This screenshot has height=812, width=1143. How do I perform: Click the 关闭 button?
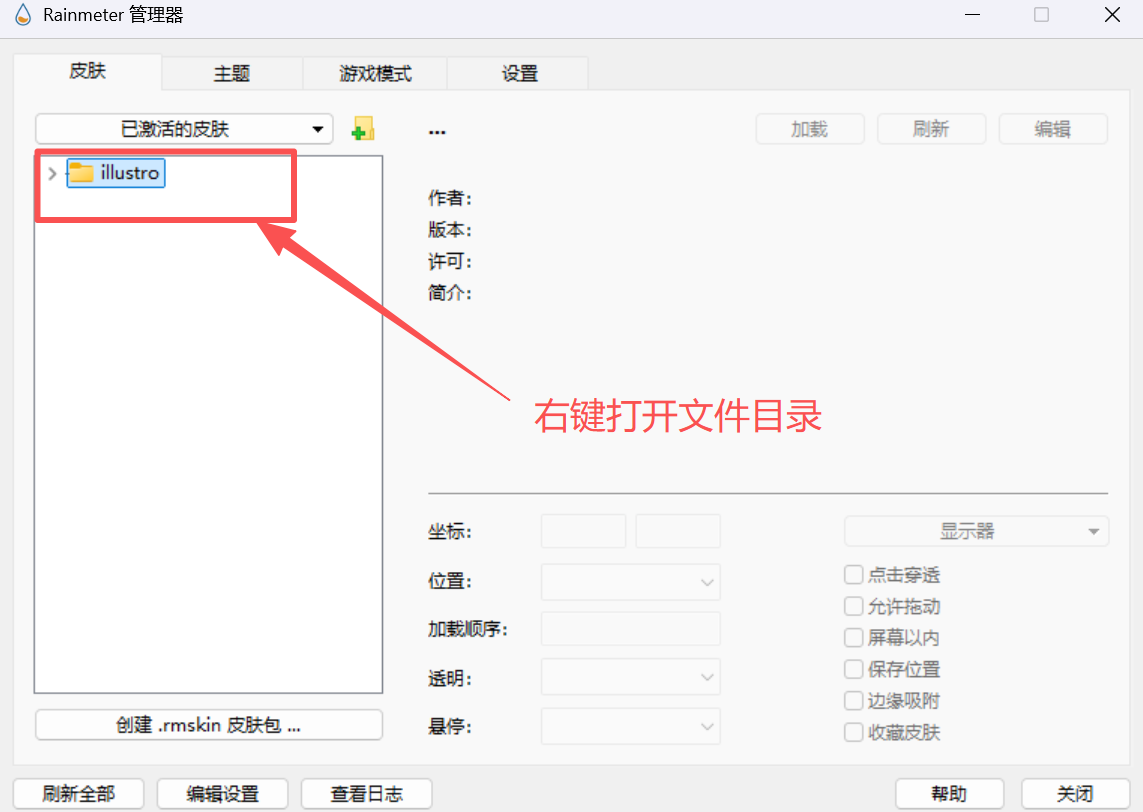[x=1075, y=794]
